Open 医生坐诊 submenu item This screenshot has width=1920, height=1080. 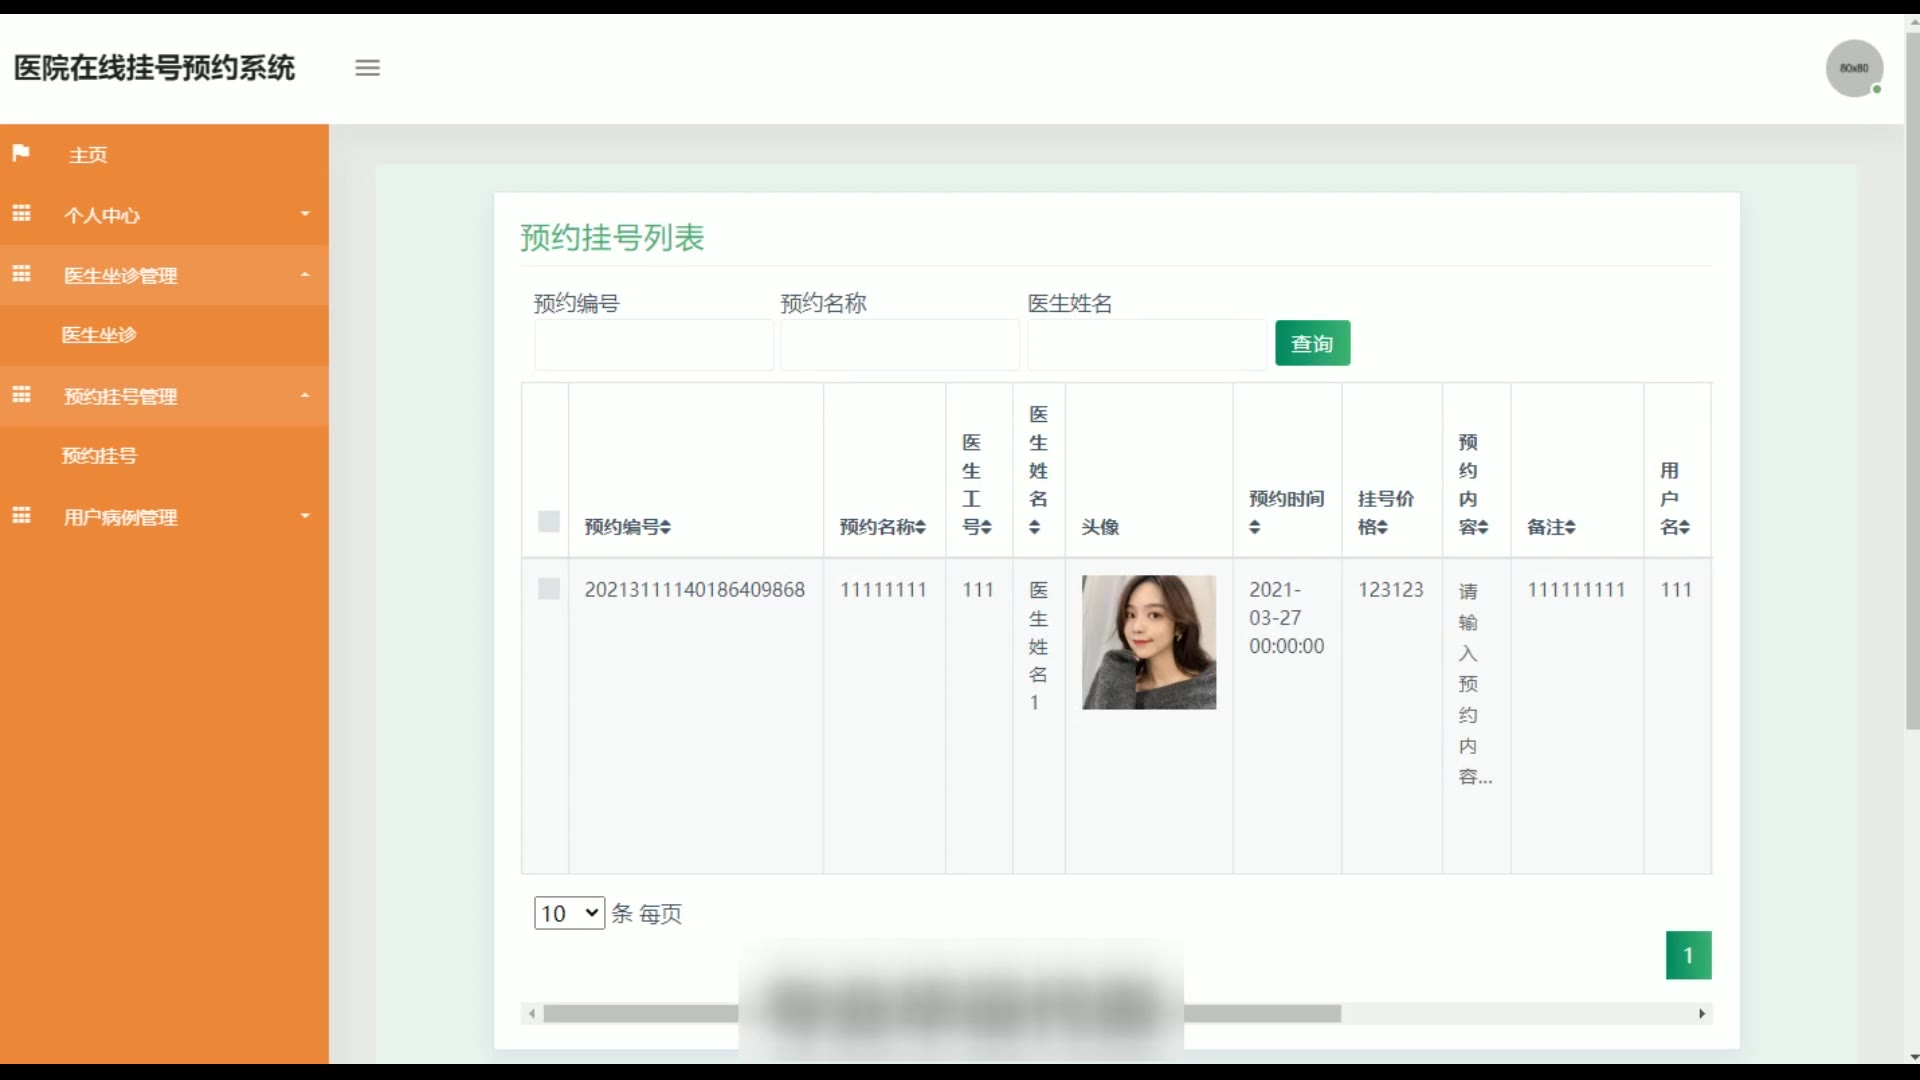pyautogui.click(x=99, y=335)
